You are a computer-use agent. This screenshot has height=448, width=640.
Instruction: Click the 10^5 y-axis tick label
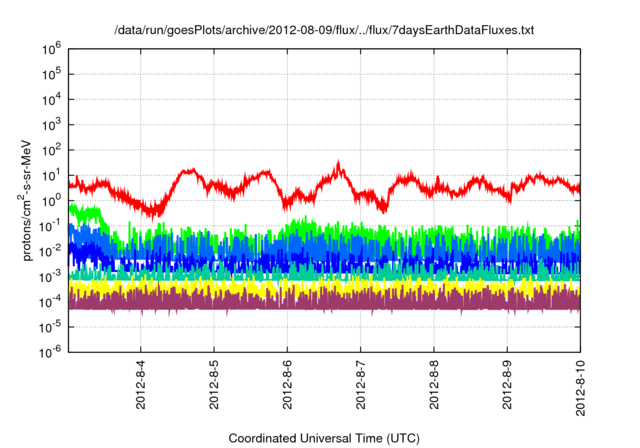pos(52,74)
